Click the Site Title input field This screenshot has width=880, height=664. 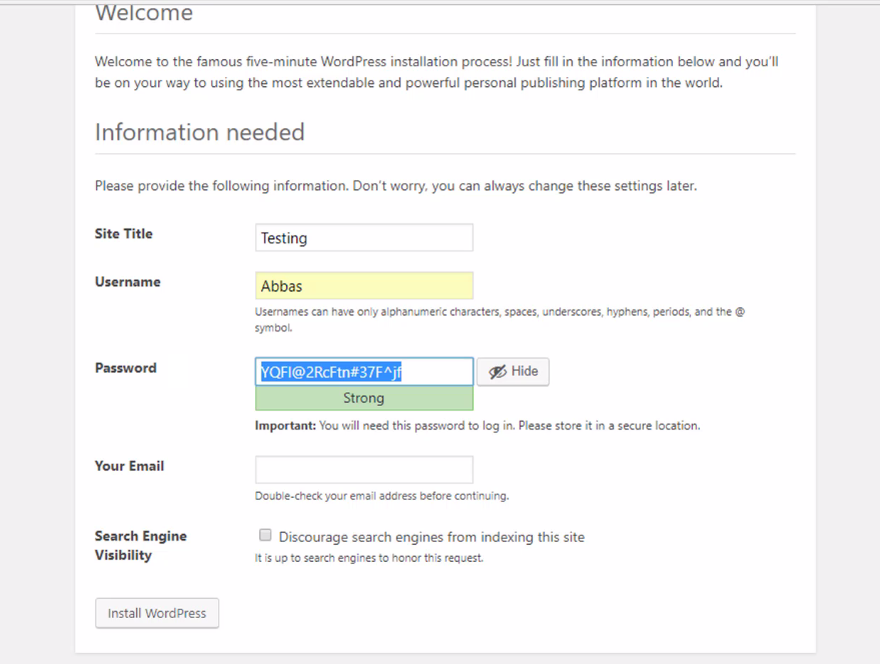pyautogui.click(x=363, y=237)
